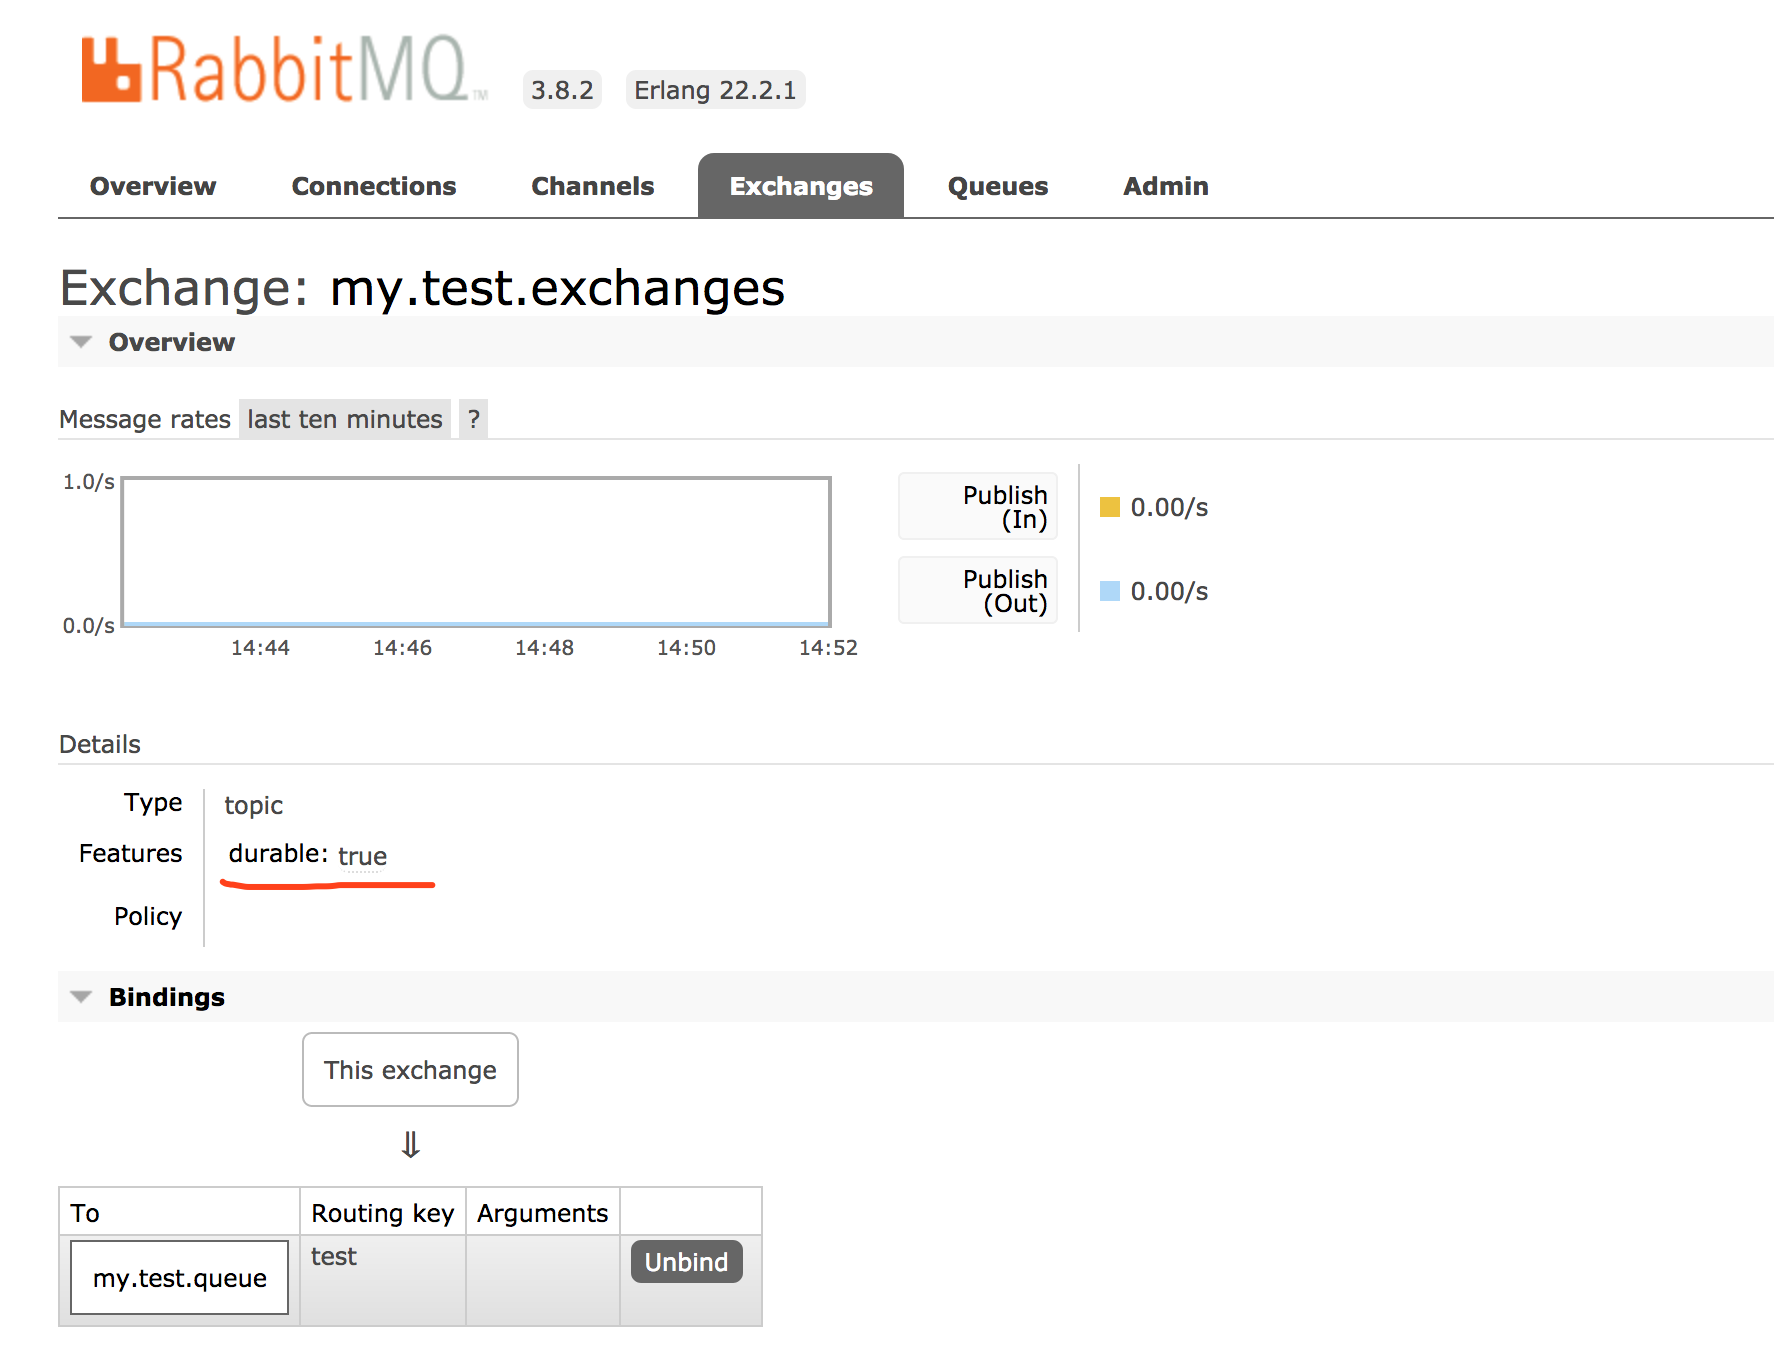
Task: Select the Channels tab
Action: coord(592,185)
